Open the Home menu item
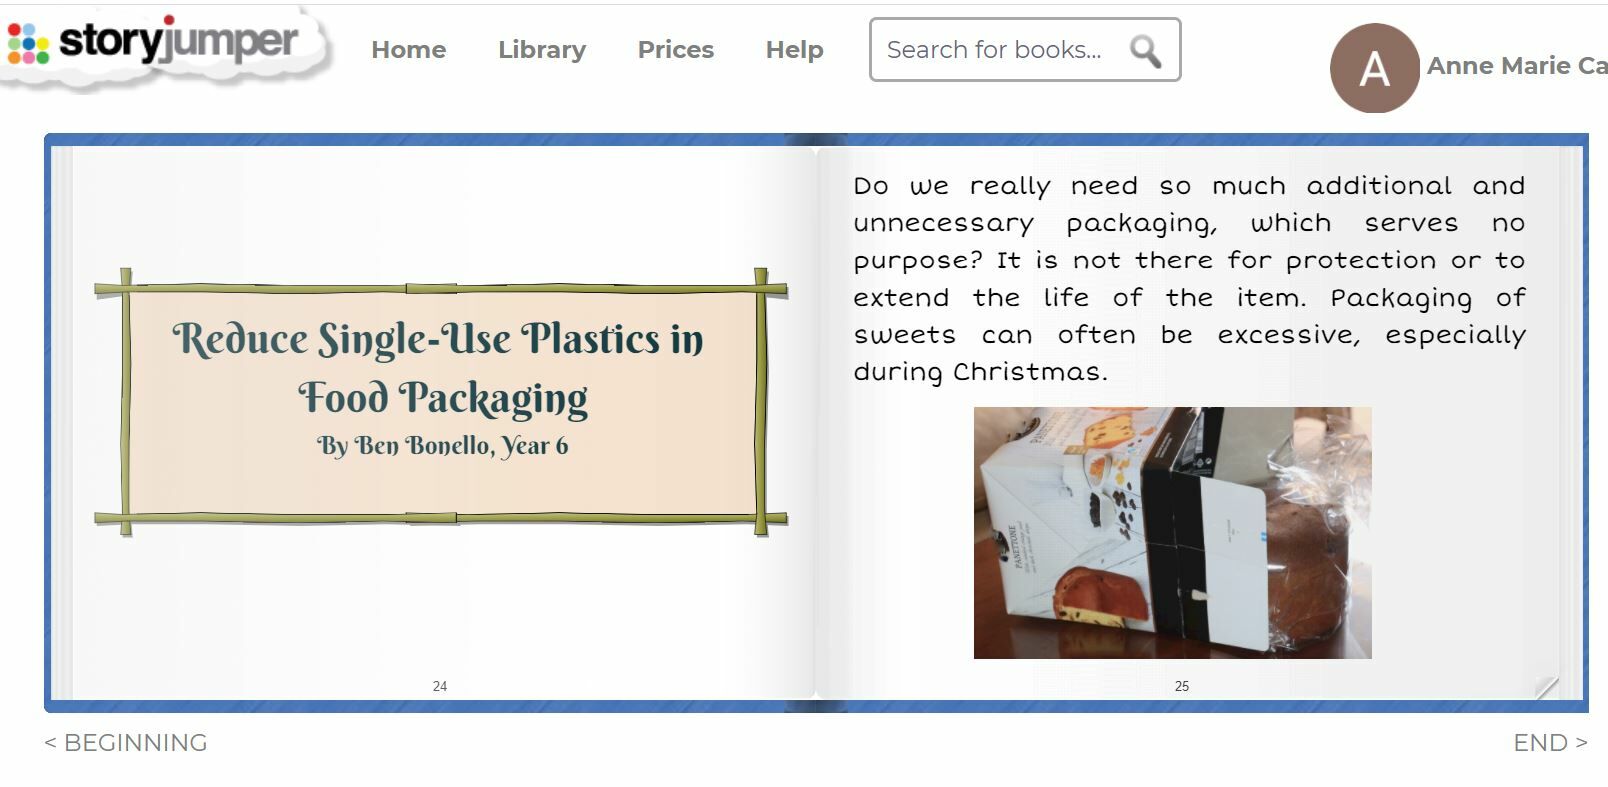Screen dimensions: 1608x787 pyautogui.click(x=409, y=50)
